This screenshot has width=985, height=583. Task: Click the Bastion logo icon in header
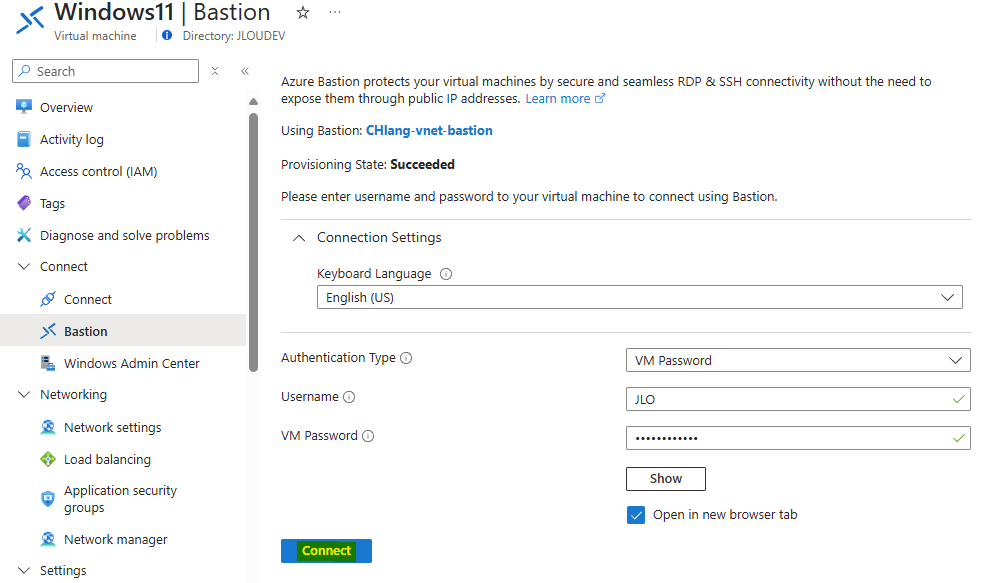tap(30, 20)
